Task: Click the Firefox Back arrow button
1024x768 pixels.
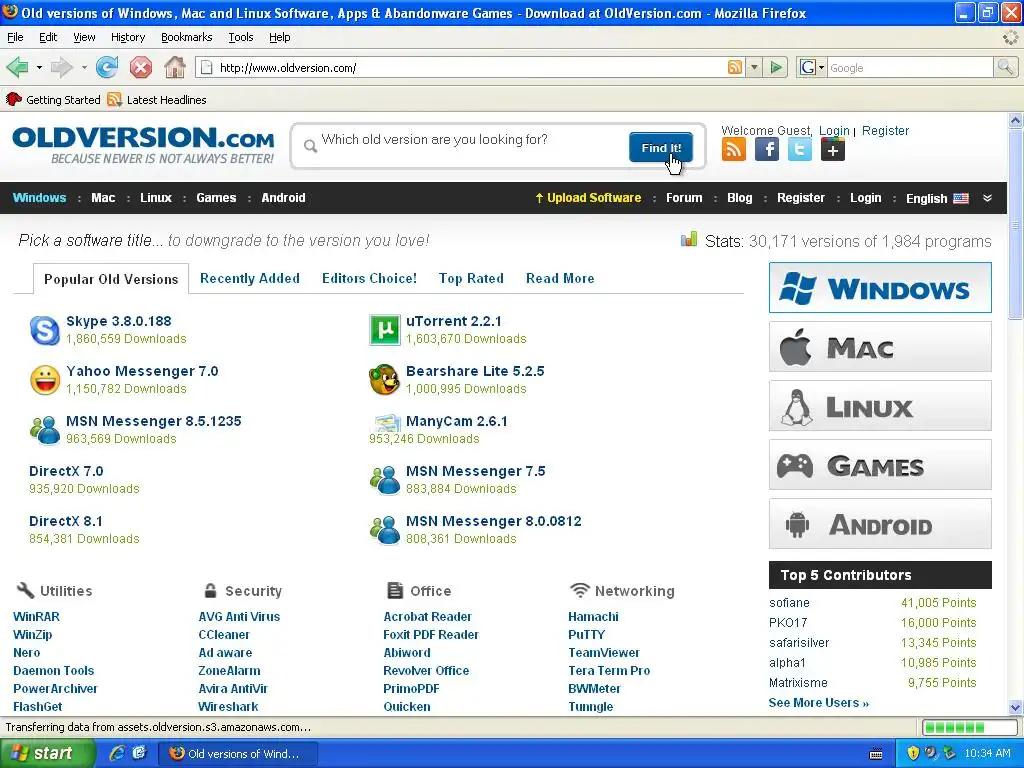Action: [x=17, y=67]
